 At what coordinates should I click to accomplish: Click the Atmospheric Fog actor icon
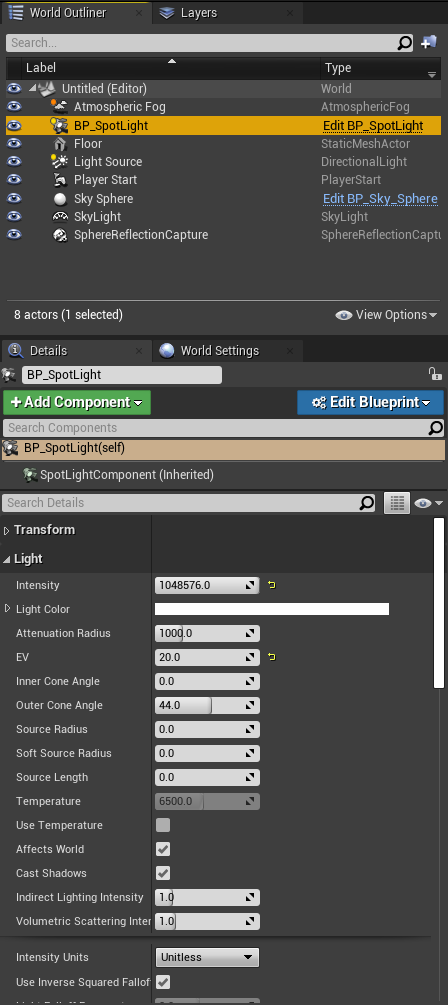click(60, 107)
